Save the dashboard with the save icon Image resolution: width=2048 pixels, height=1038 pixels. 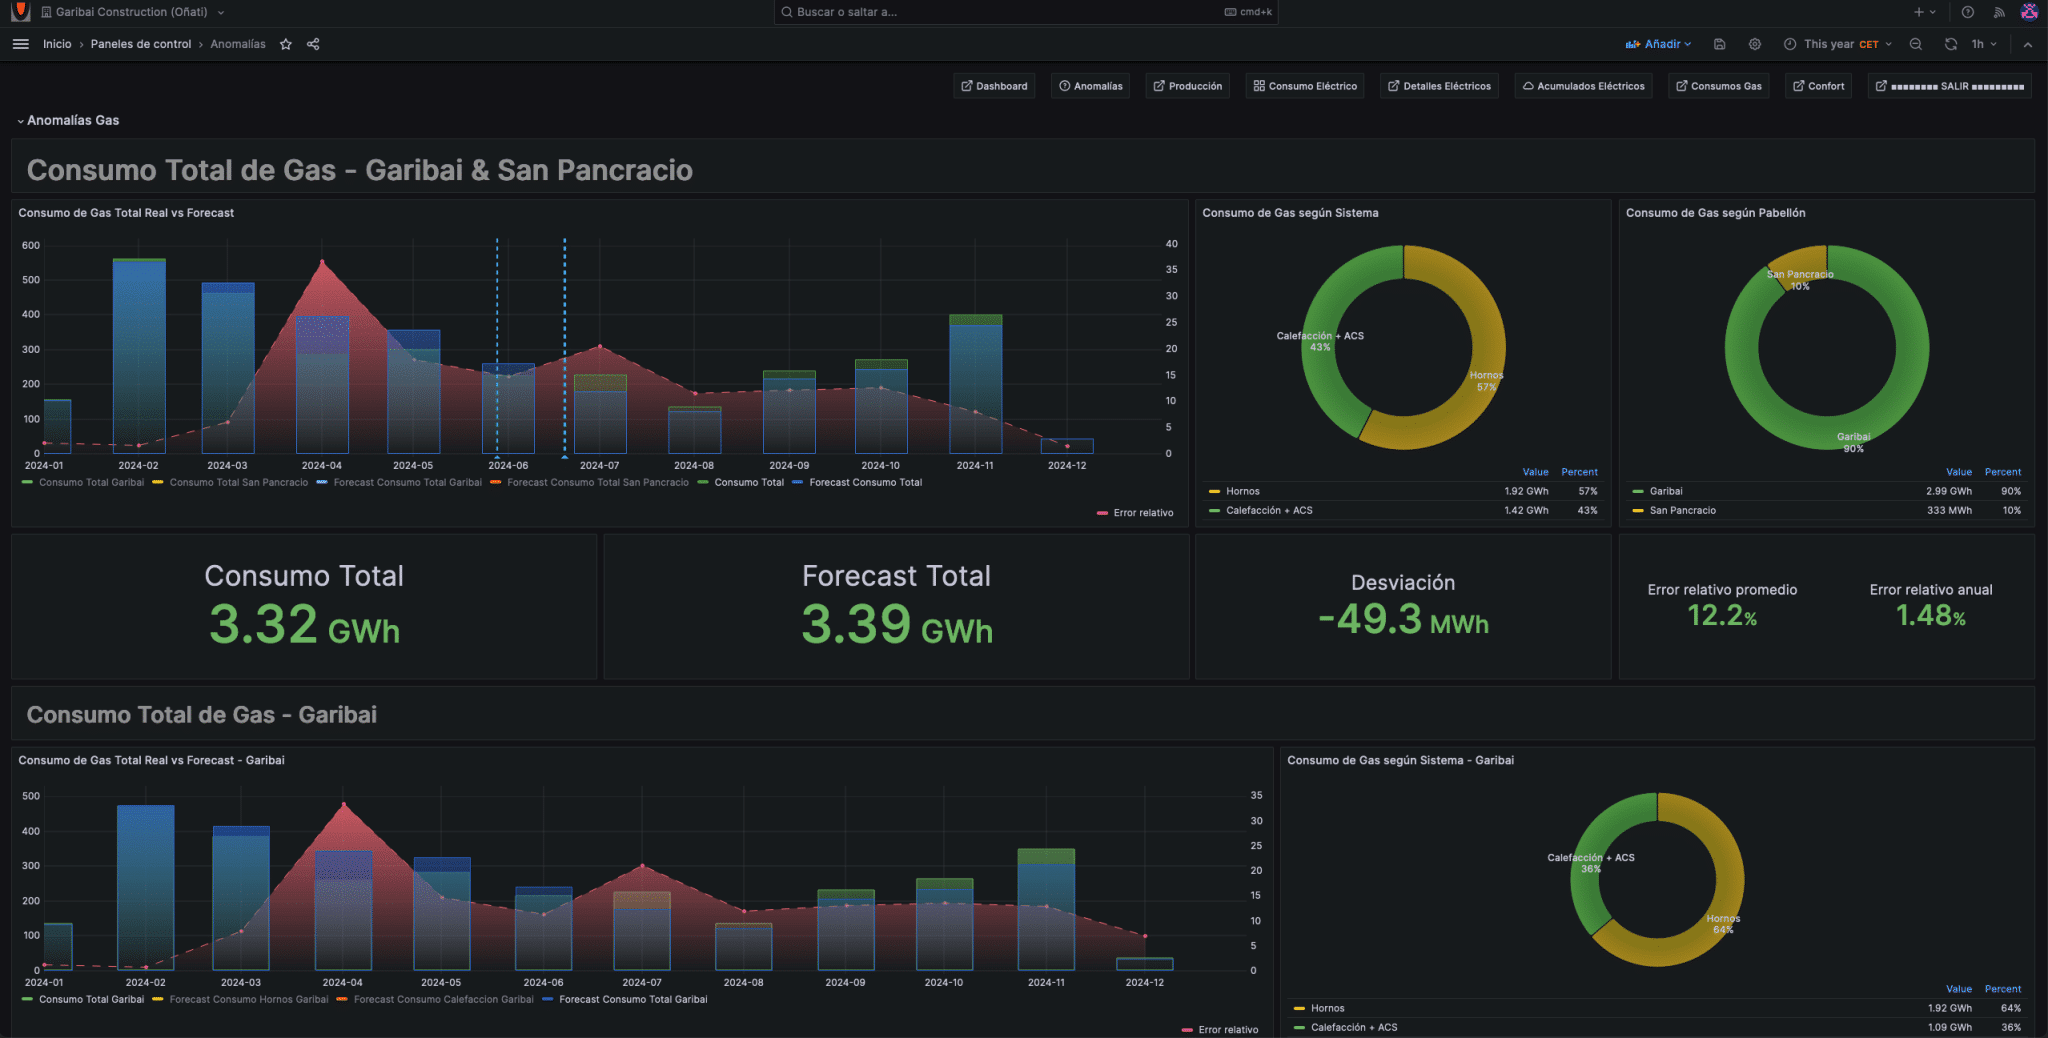coord(1719,44)
